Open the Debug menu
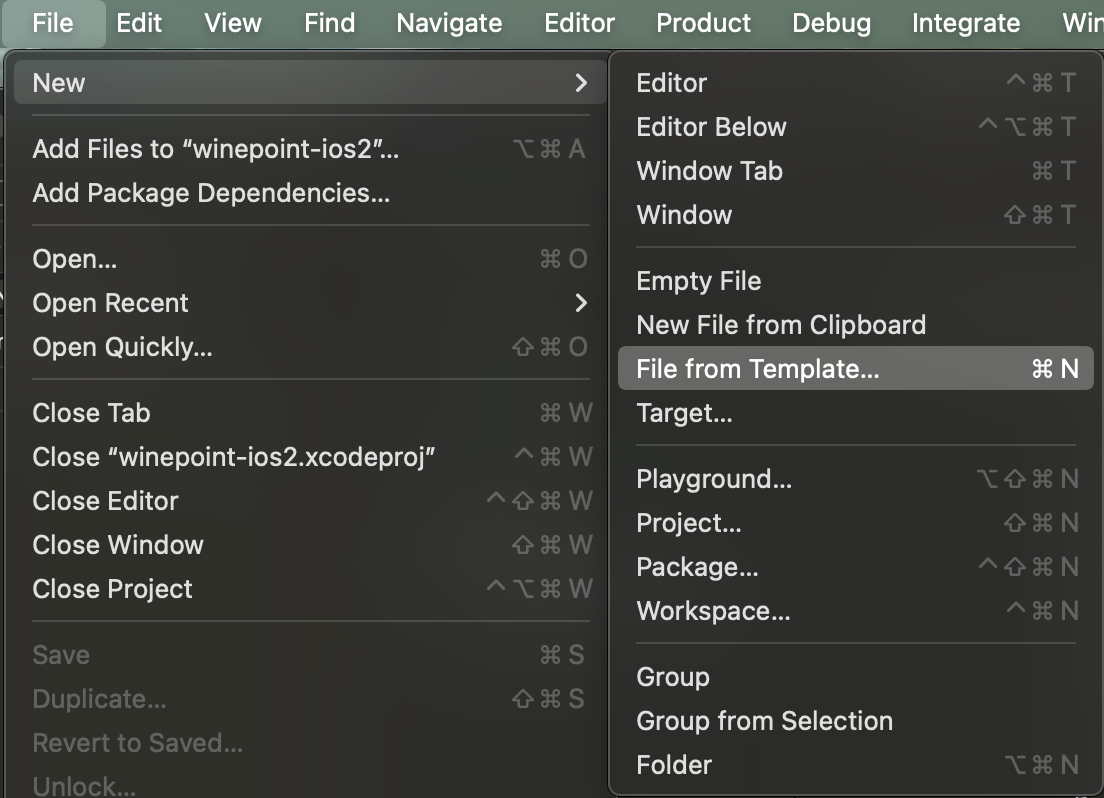 click(x=831, y=23)
